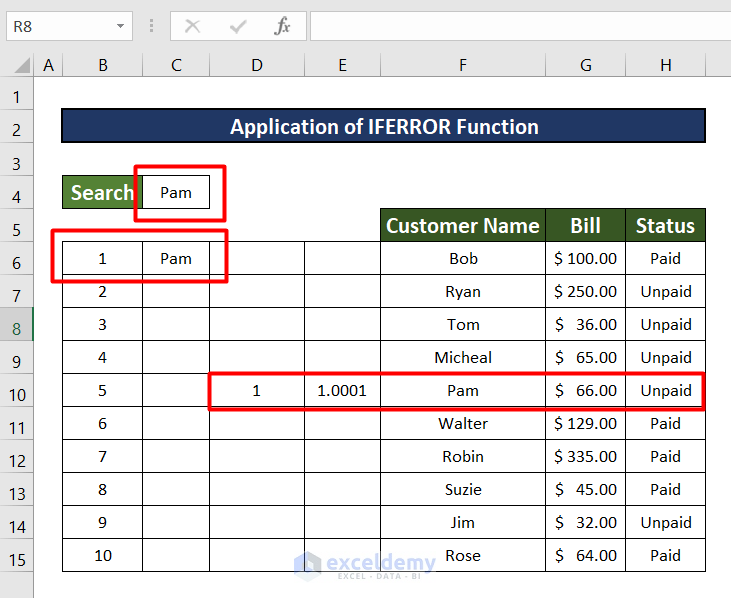Select row 6 header
Image resolution: width=731 pixels, height=598 pixels.
tap(17, 259)
